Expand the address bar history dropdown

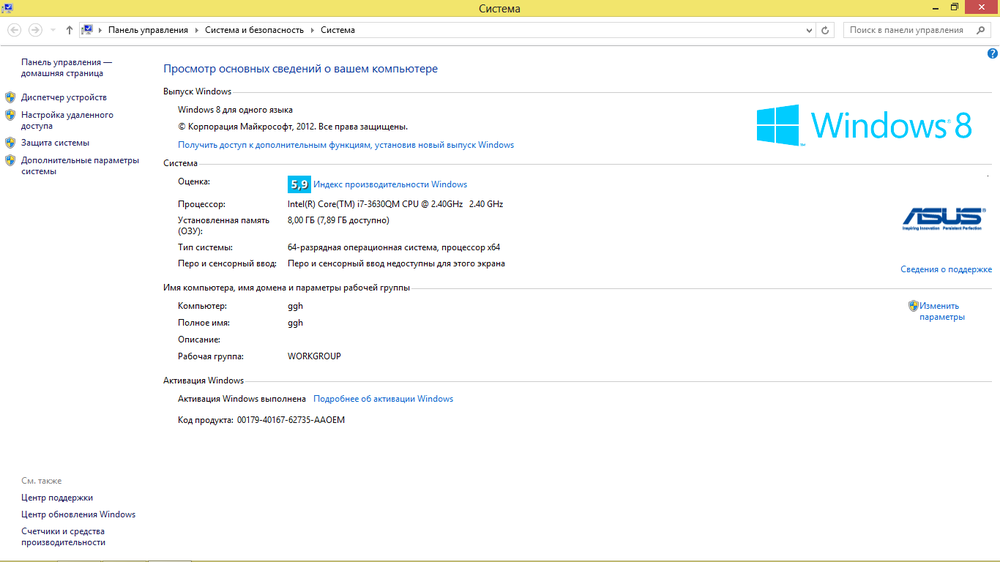(809, 30)
